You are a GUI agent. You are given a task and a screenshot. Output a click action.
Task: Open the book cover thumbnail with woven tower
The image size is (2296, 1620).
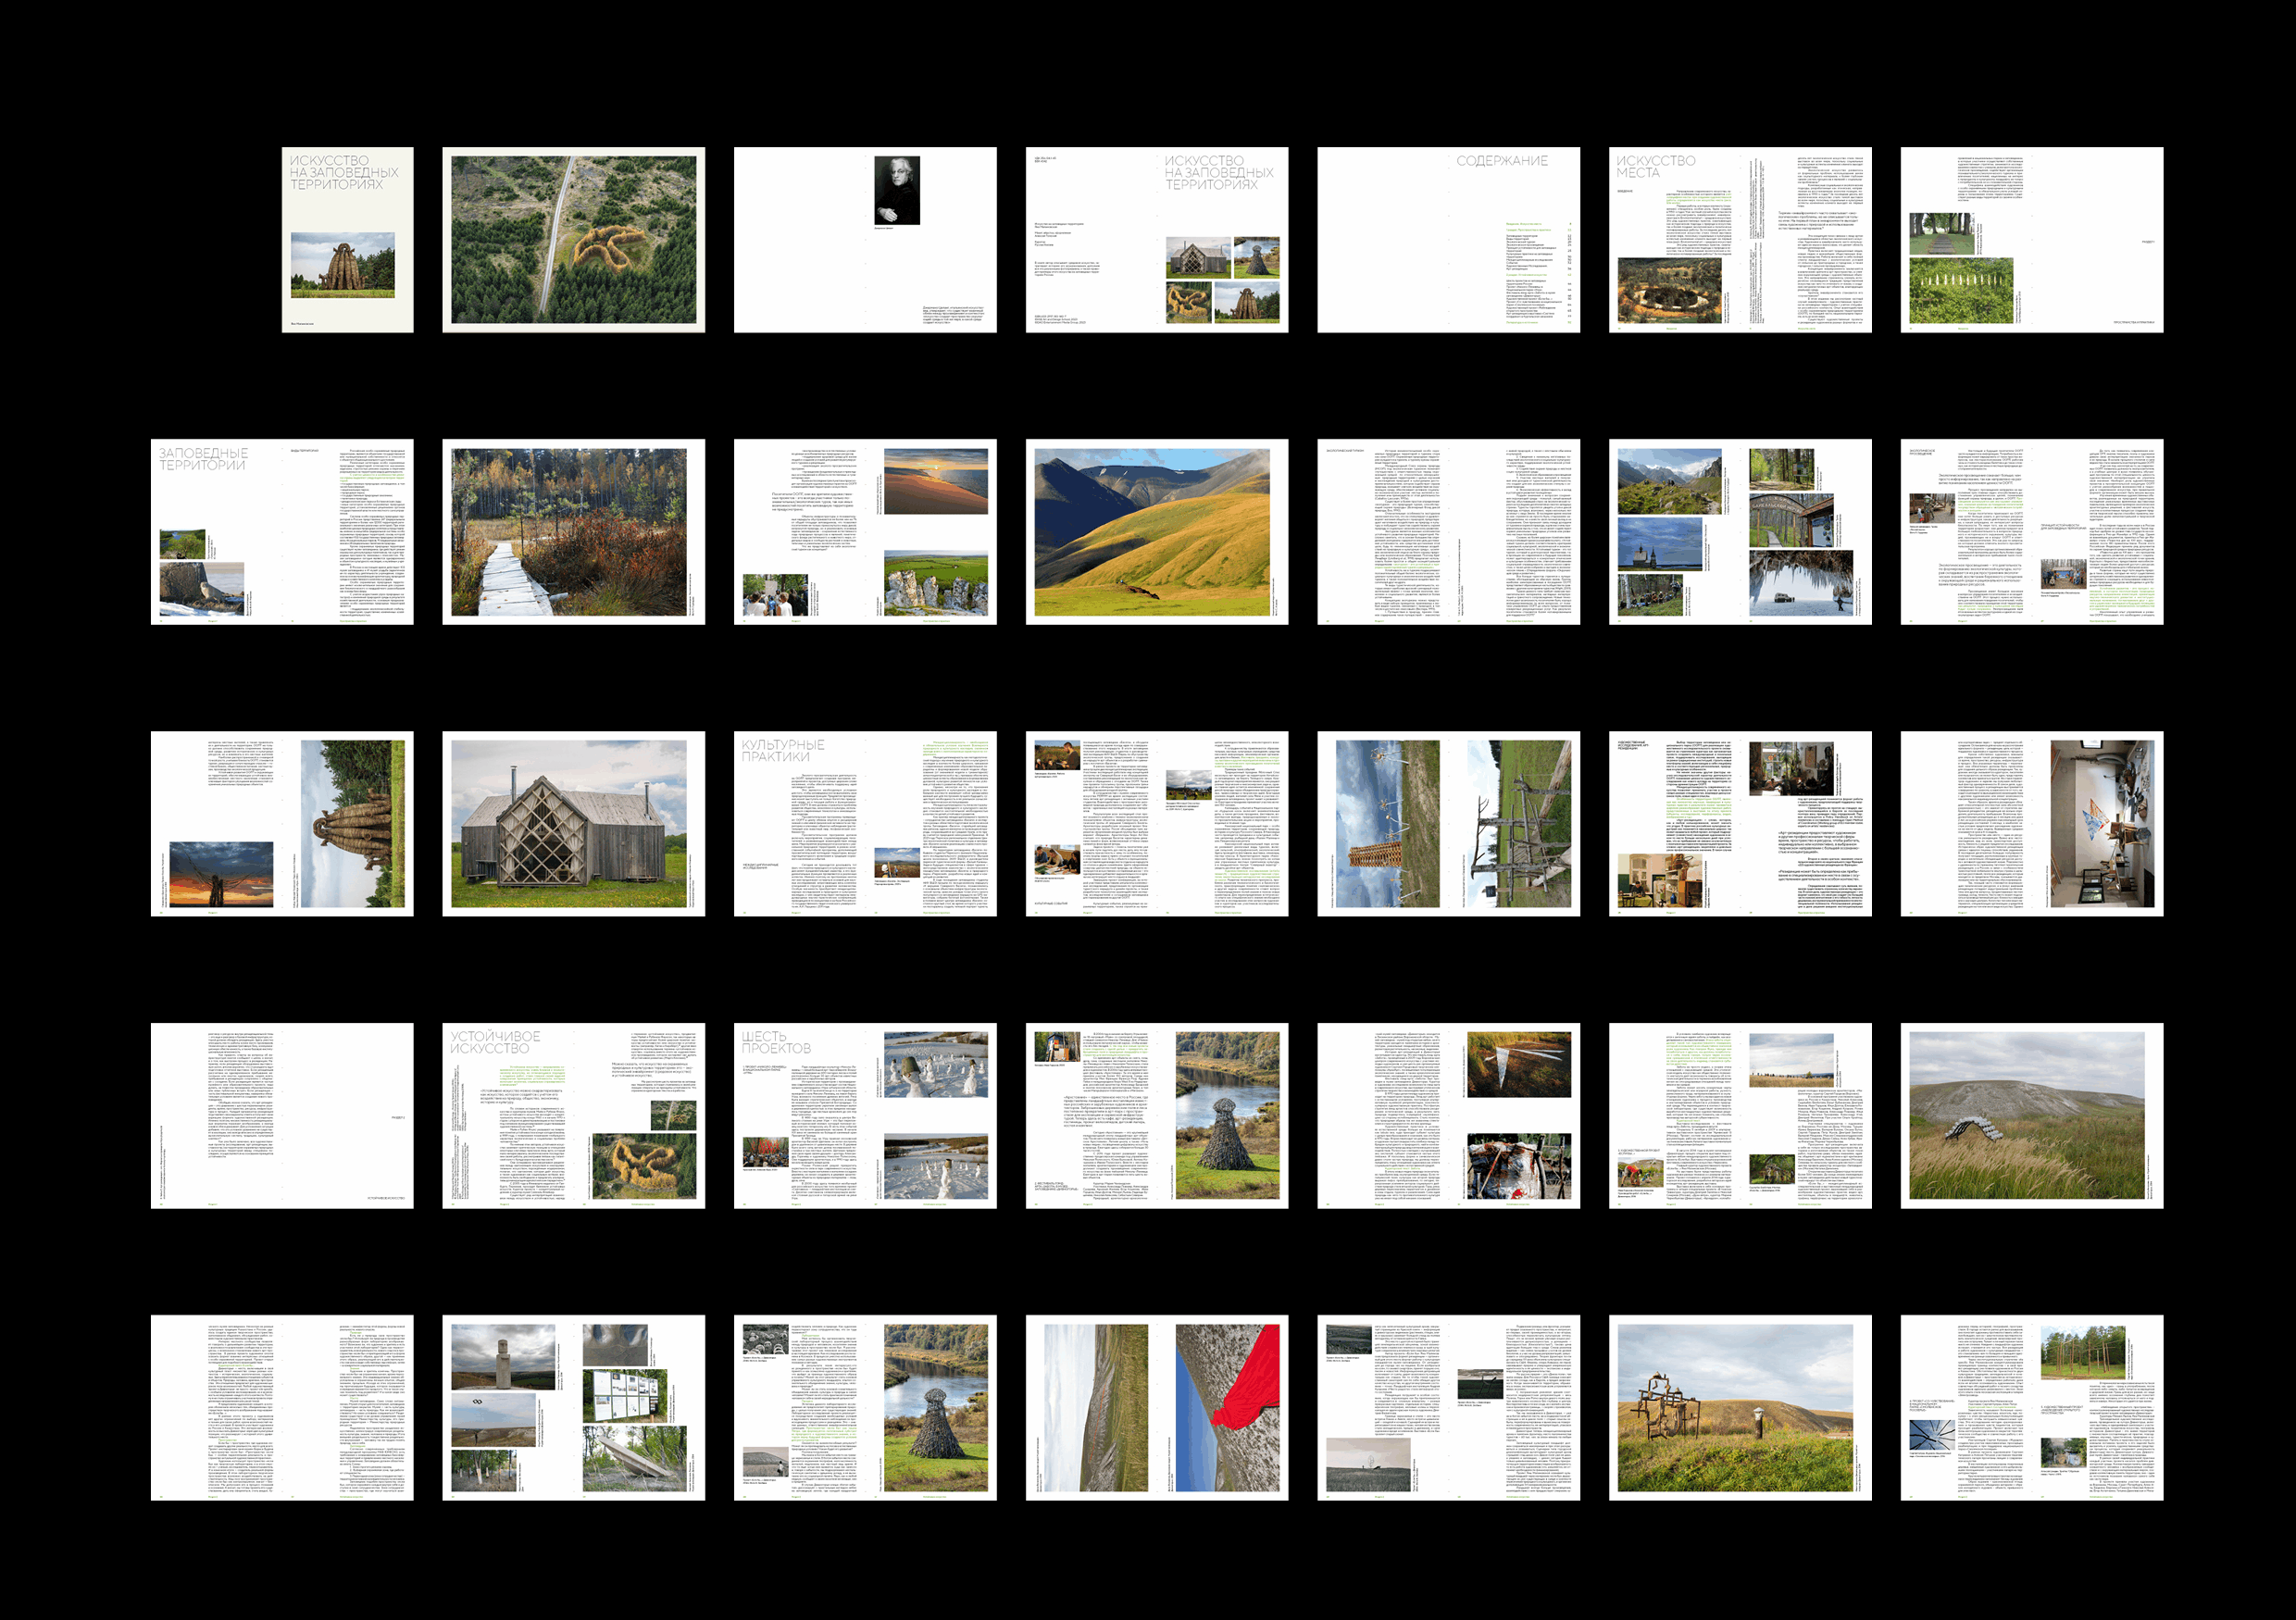click(347, 240)
